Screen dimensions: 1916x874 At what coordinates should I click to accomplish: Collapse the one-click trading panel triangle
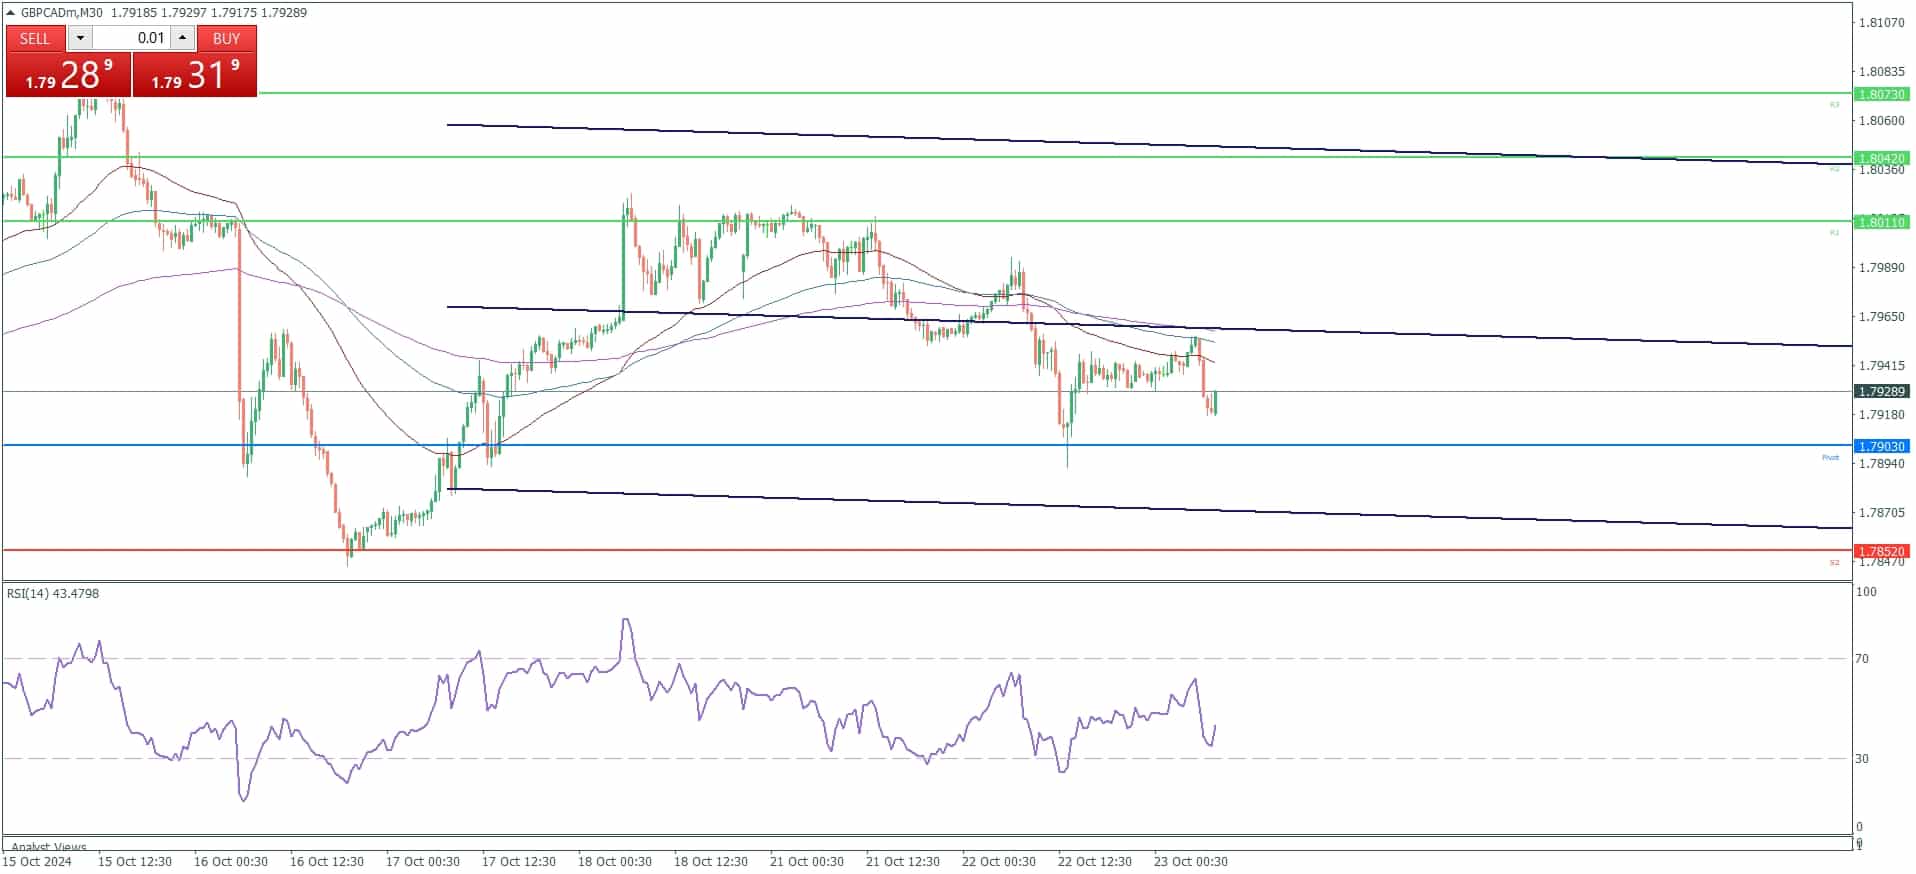coord(11,13)
